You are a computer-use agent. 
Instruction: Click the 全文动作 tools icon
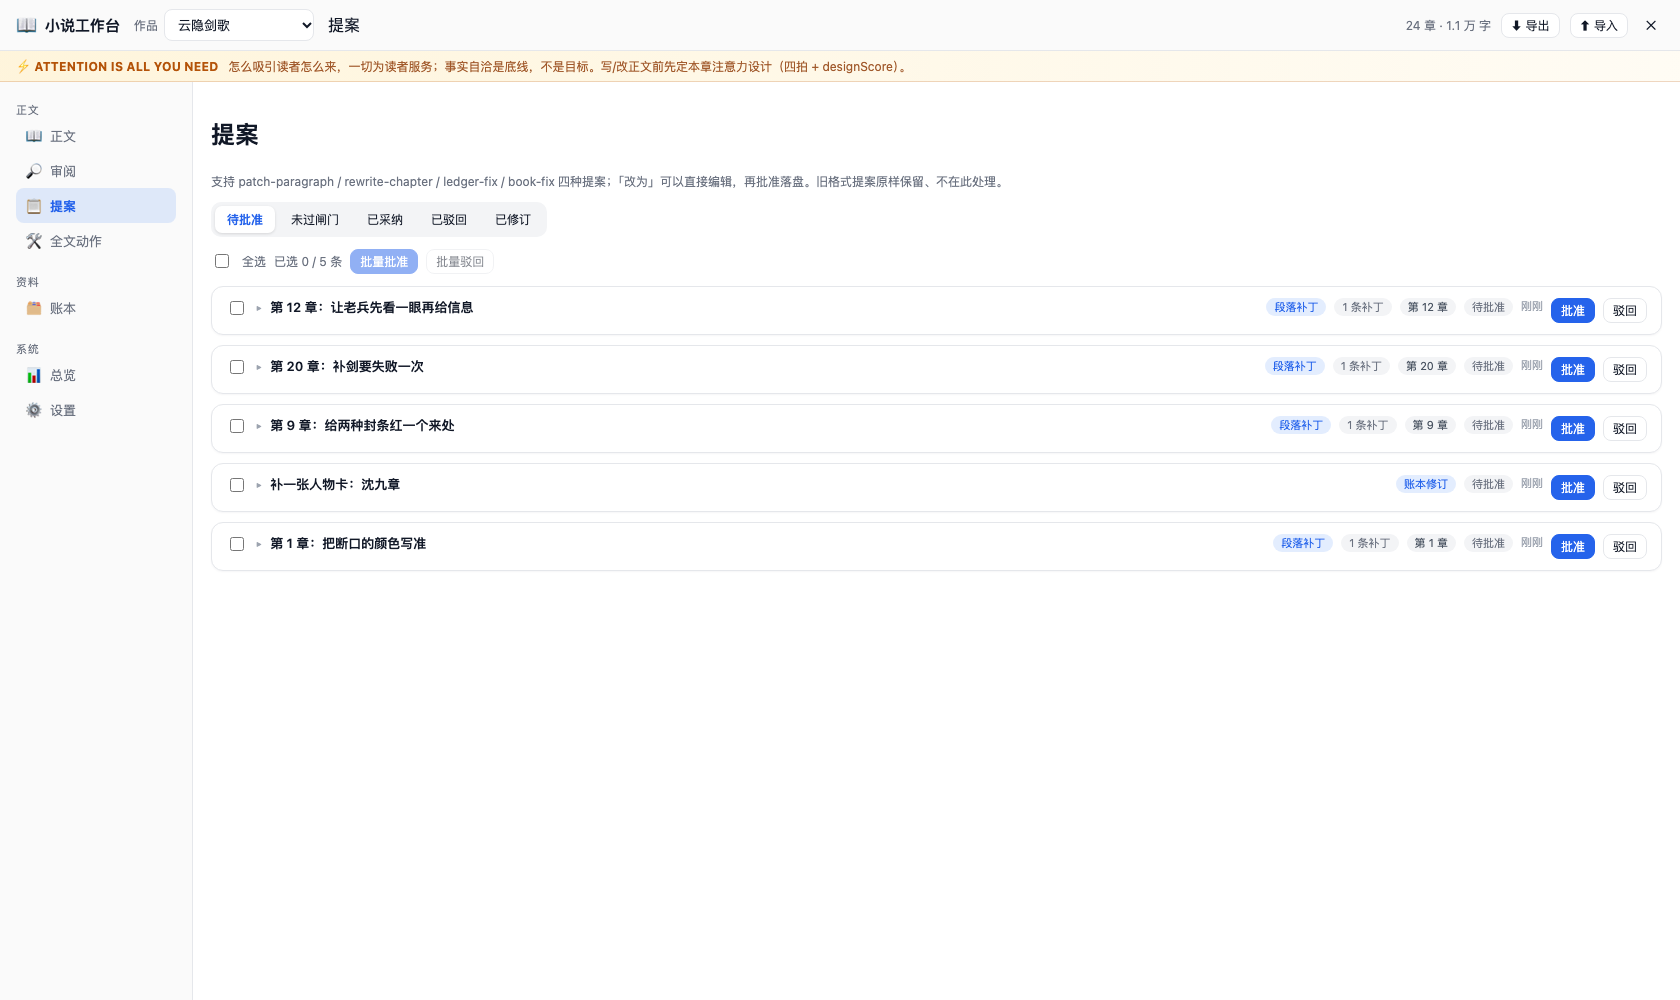pos(34,241)
